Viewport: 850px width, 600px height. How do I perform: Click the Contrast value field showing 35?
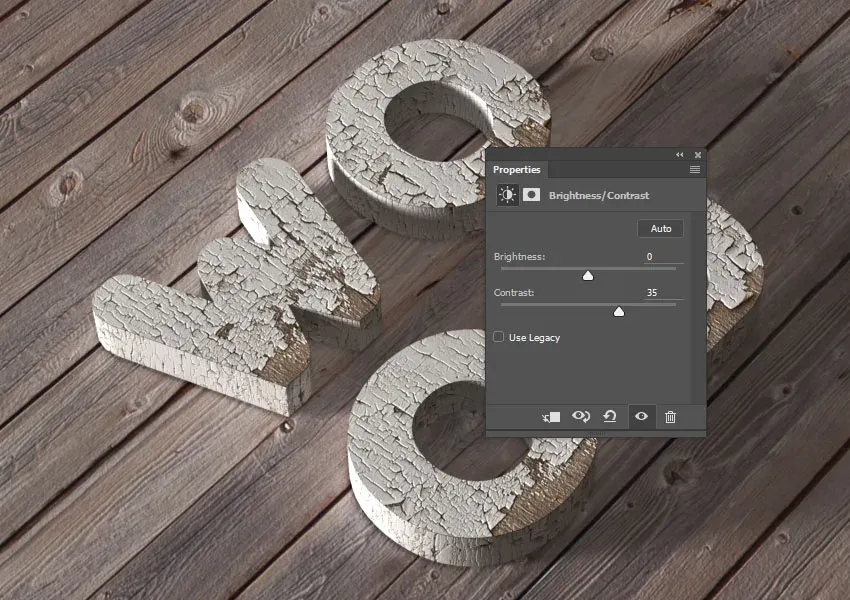pos(664,292)
